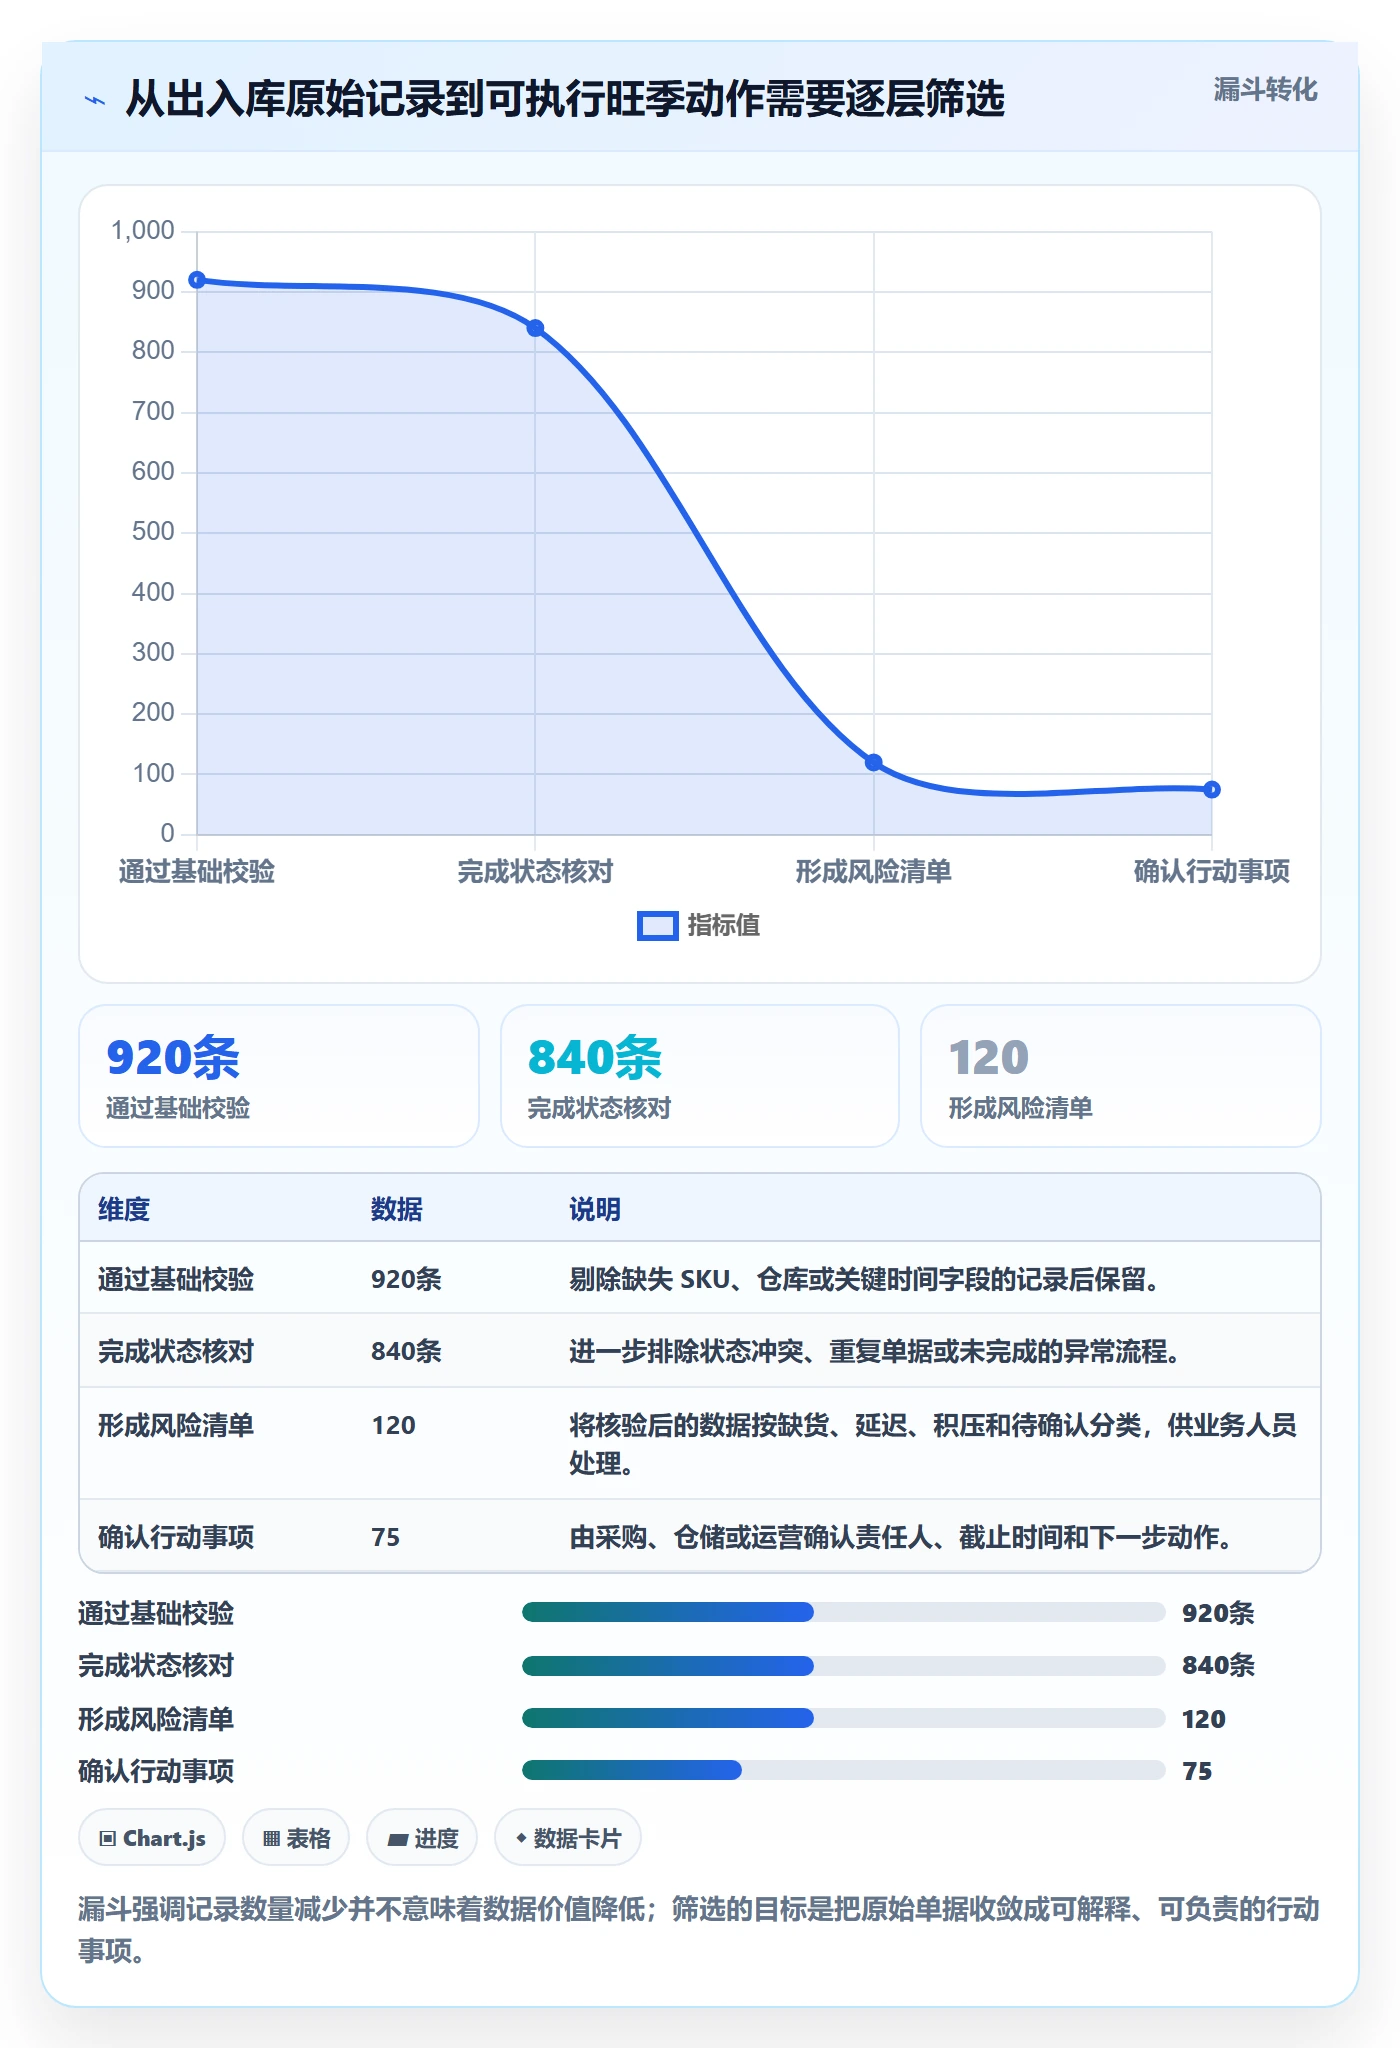The width and height of the screenshot is (1400, 2048).
Task: Click the 数据卡片 chip
Action: coord(568,1838)
